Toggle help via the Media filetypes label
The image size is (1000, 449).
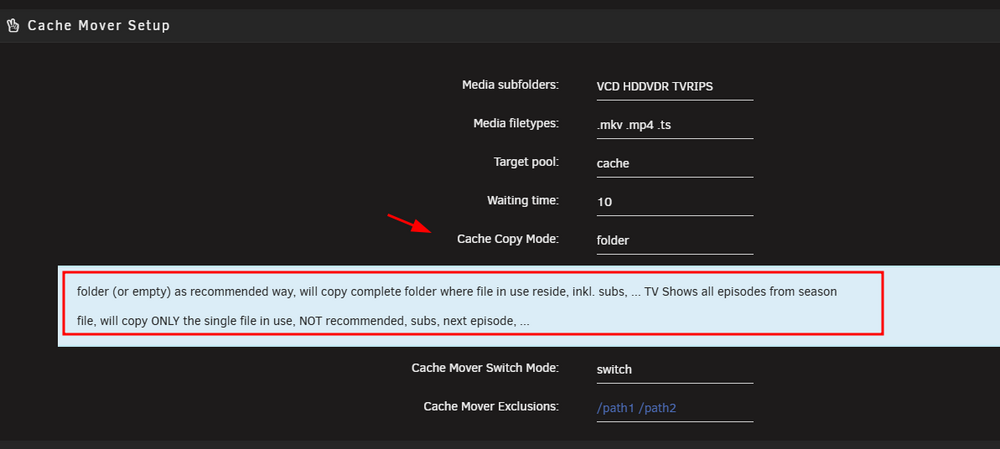tap(516, 123)
